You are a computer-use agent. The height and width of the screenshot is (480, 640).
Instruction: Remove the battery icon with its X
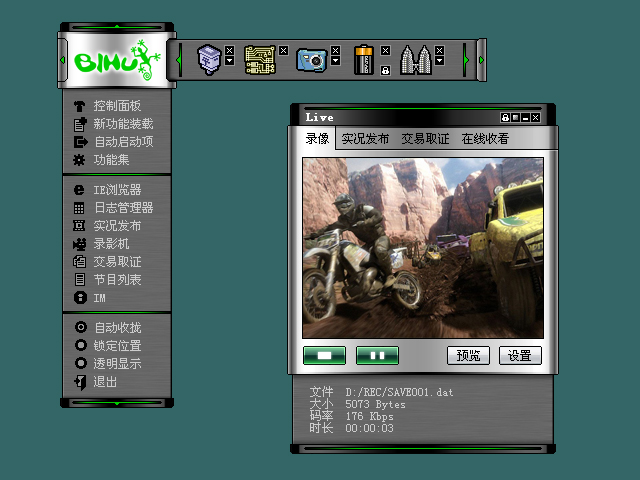click(385, 50)
